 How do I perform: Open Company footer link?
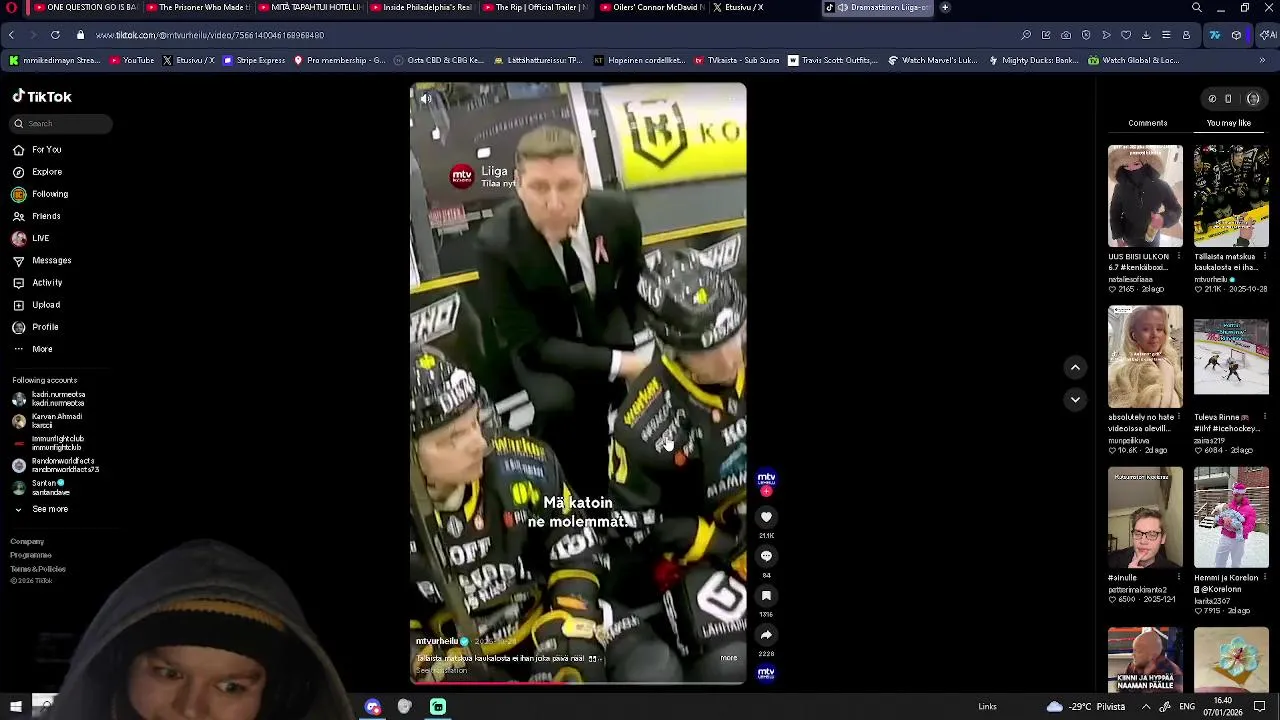click(27, 542)
